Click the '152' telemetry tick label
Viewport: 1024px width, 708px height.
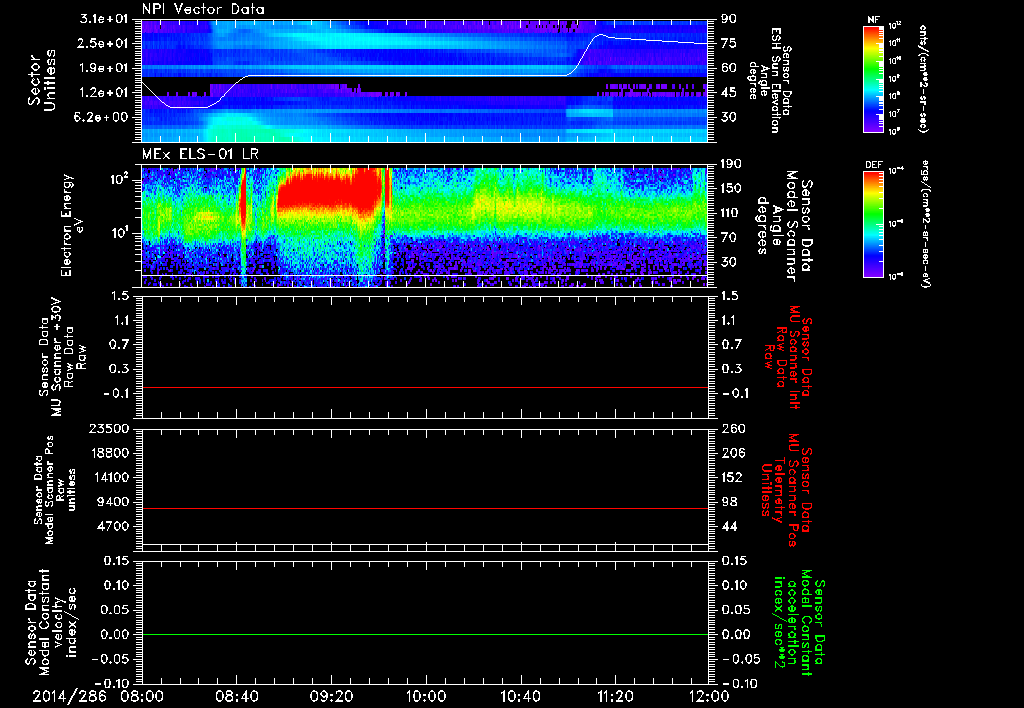pyautogui.click(x=732, y=477)
